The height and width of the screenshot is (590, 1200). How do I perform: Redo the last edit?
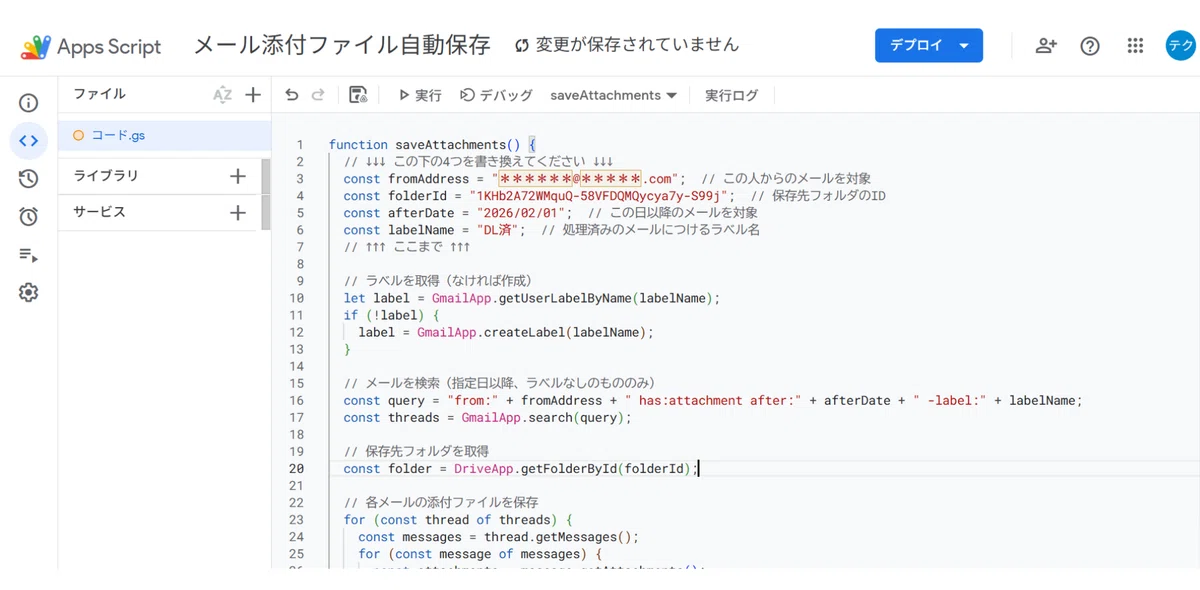(x=318, y=95)
